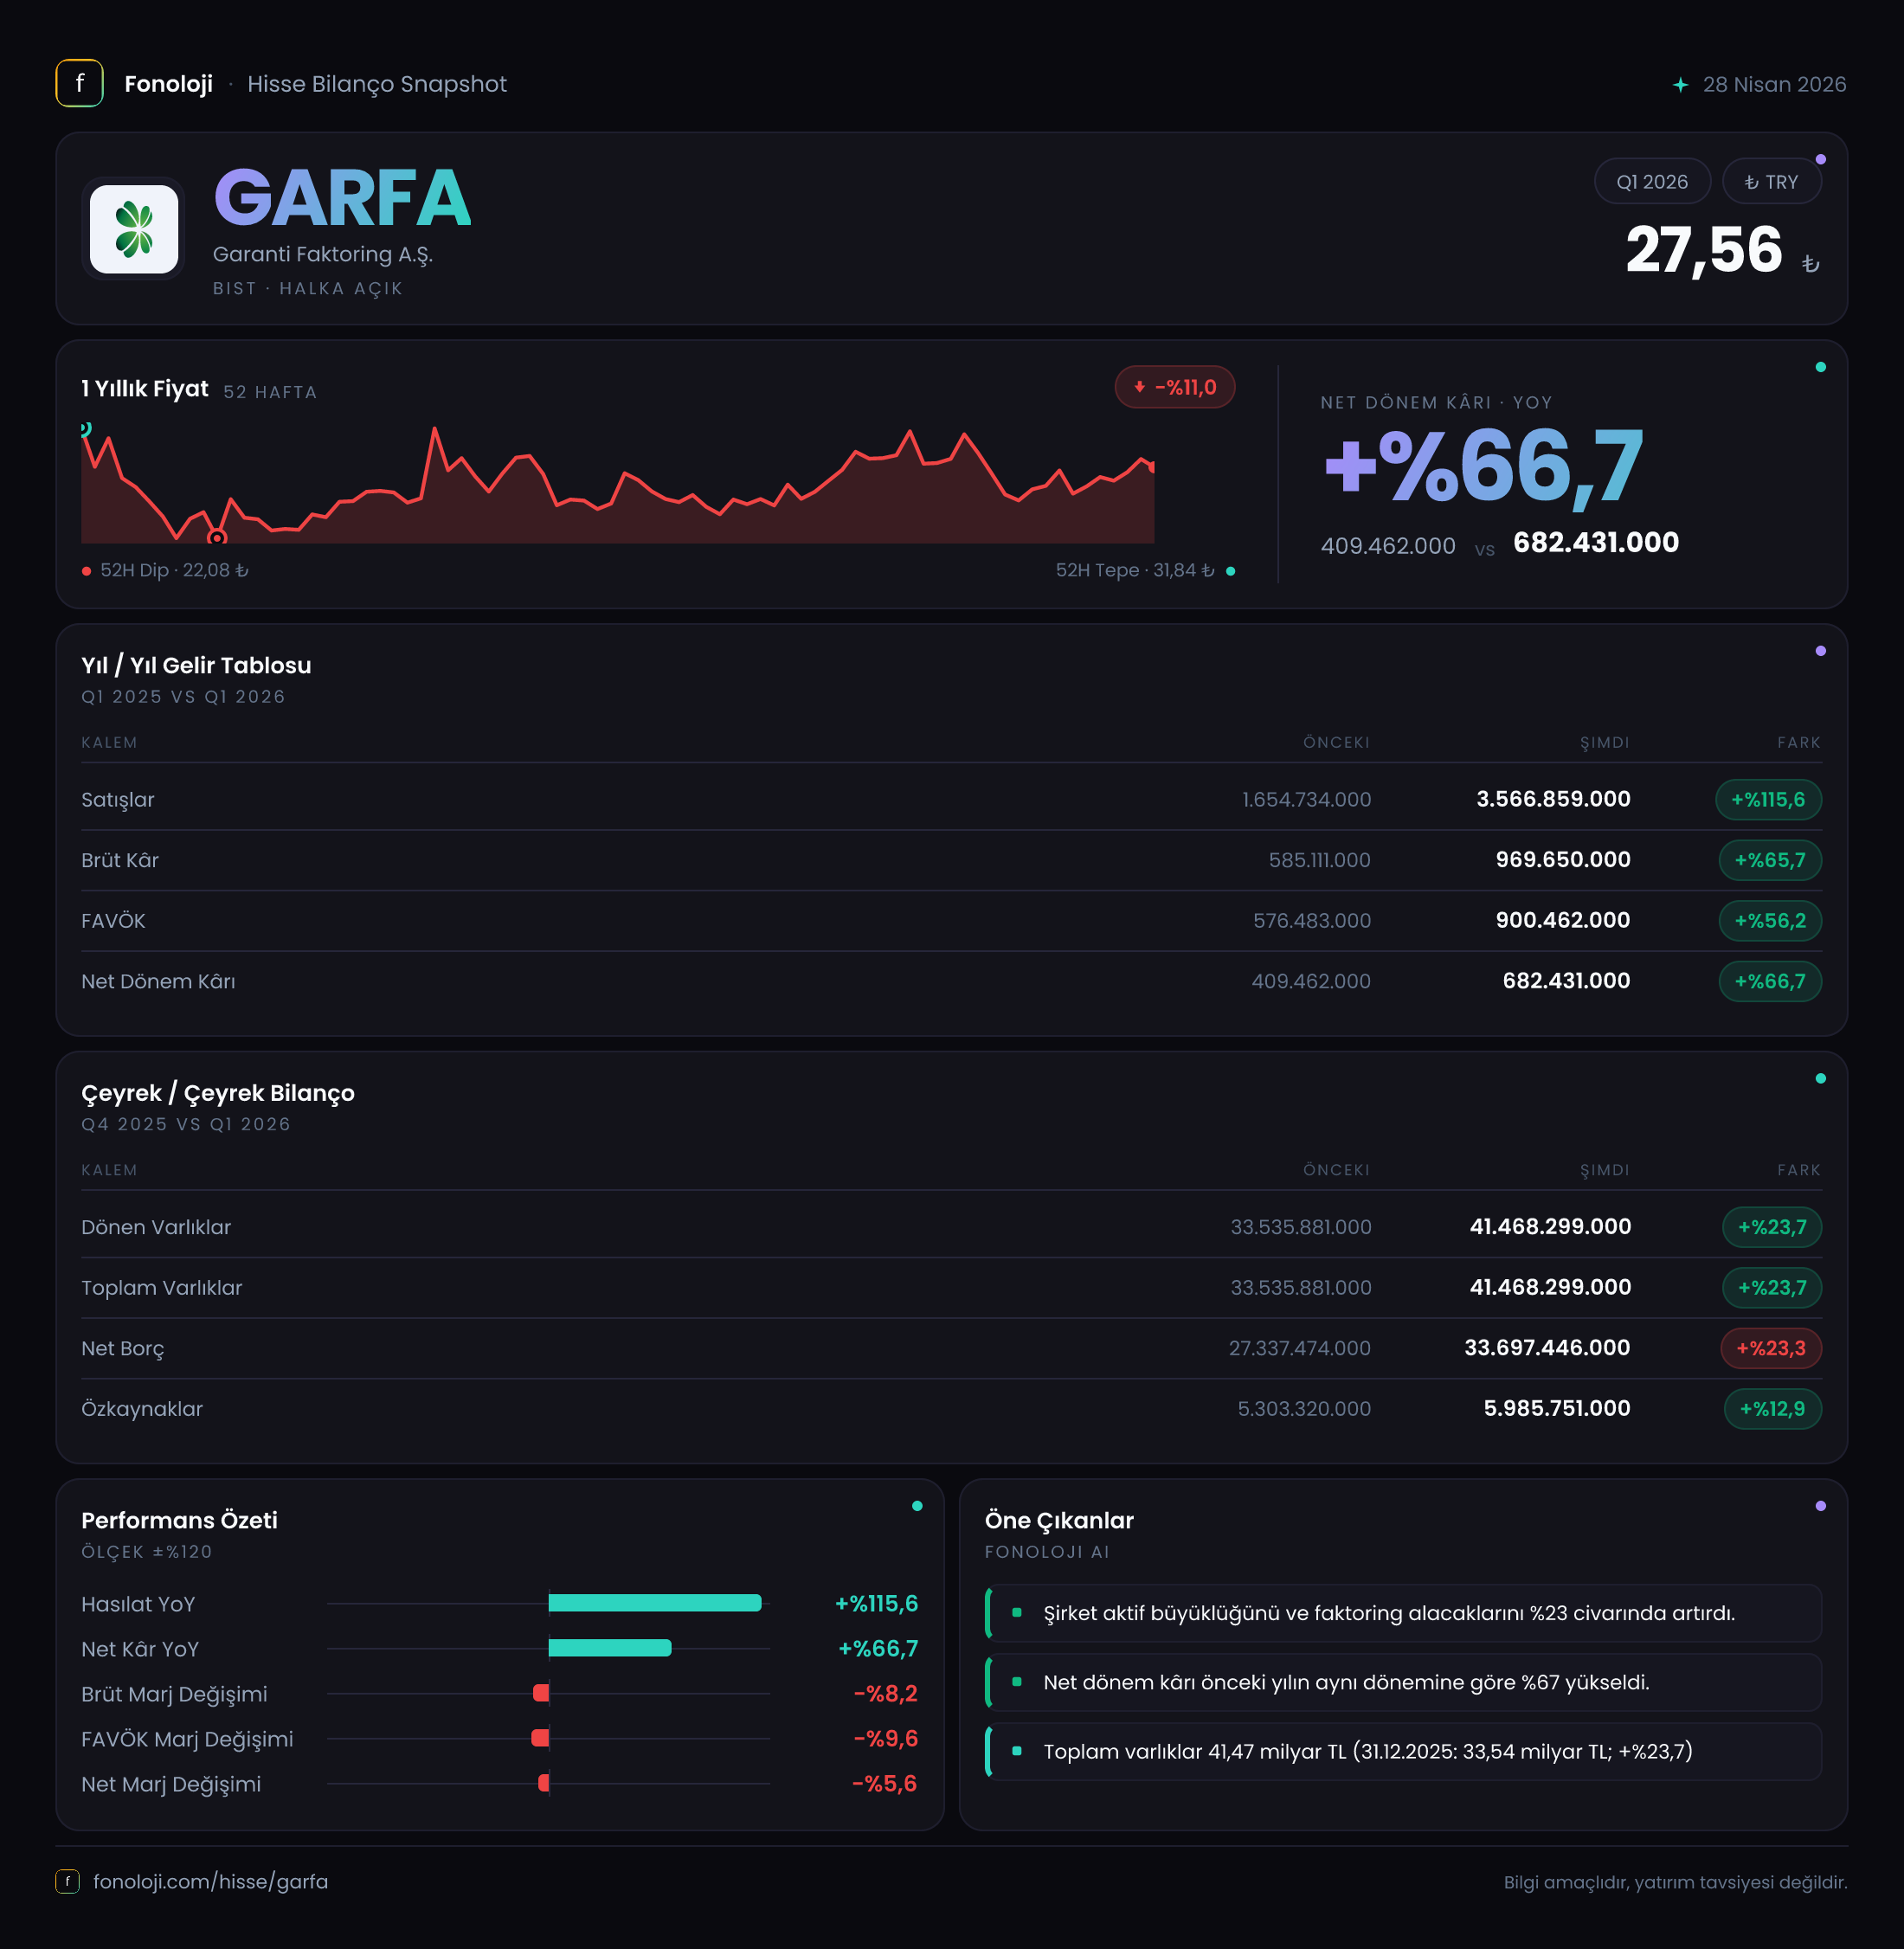Click the +%12,9 Özkaynaklar badge
The height and width of the screenshot is (1949, 1904).
(x=1772, y=1409)
